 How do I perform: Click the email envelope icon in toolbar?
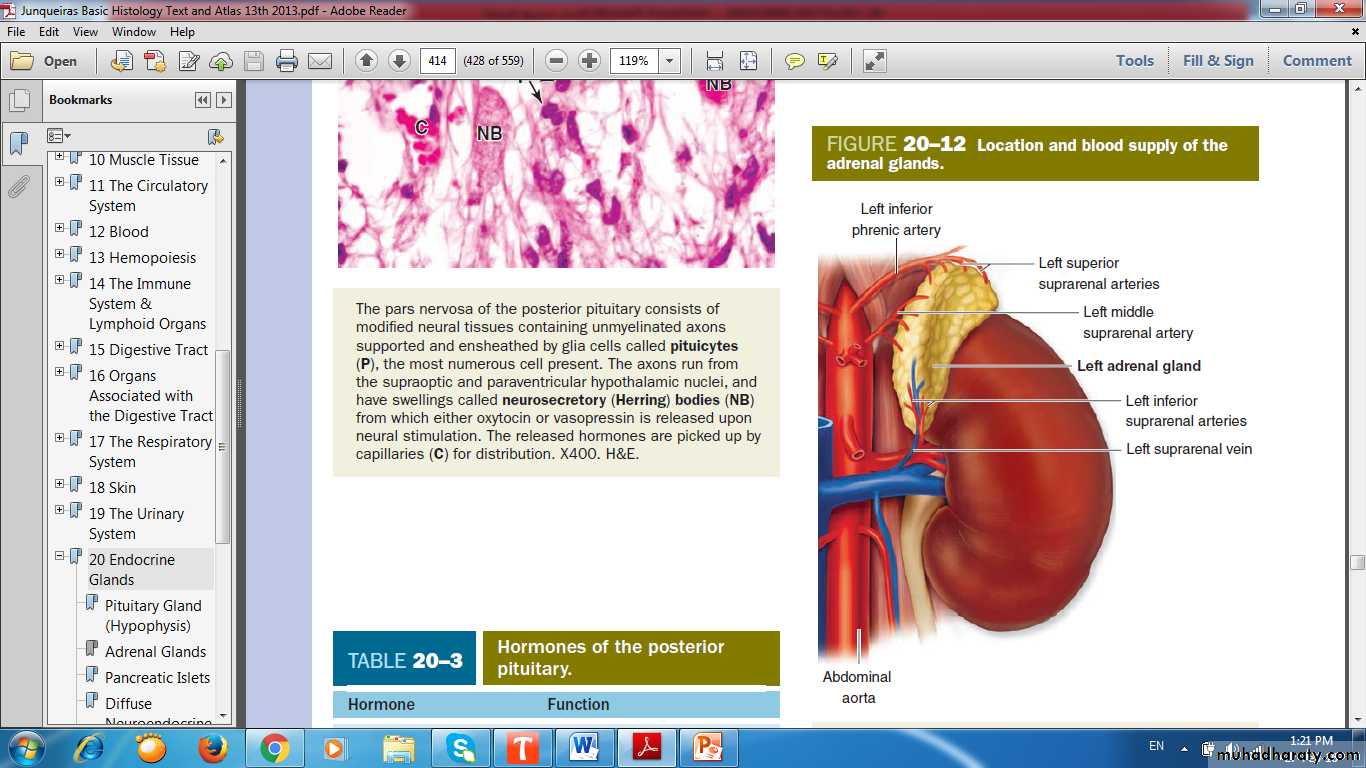coord(320,61)
